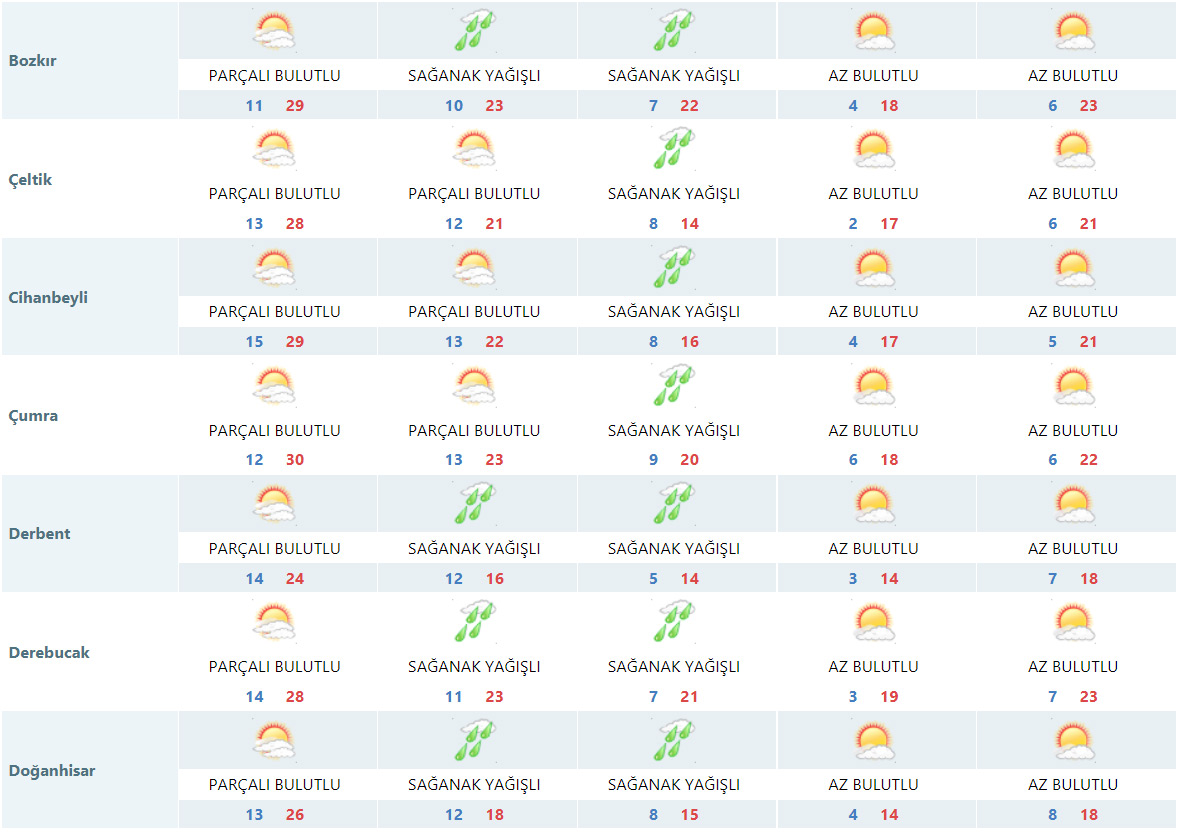Click Çumra's rain shower weather icon
This screenshot has width=1179, height=832.
click(674, 386)
